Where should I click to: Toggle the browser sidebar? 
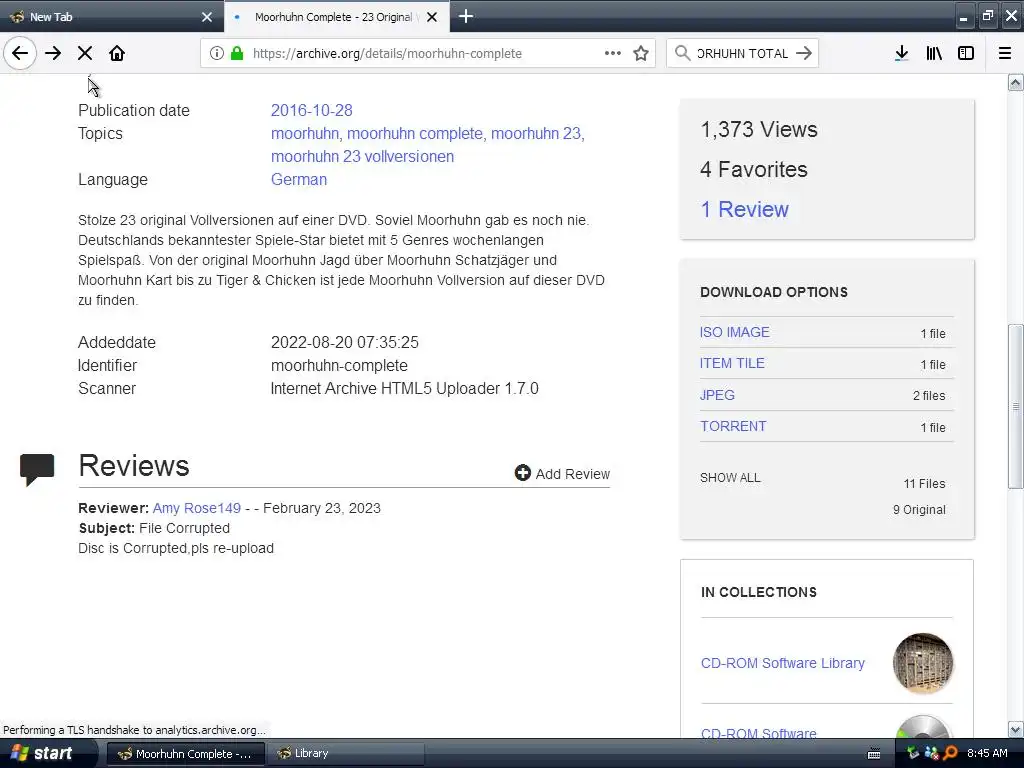point(966,53)
